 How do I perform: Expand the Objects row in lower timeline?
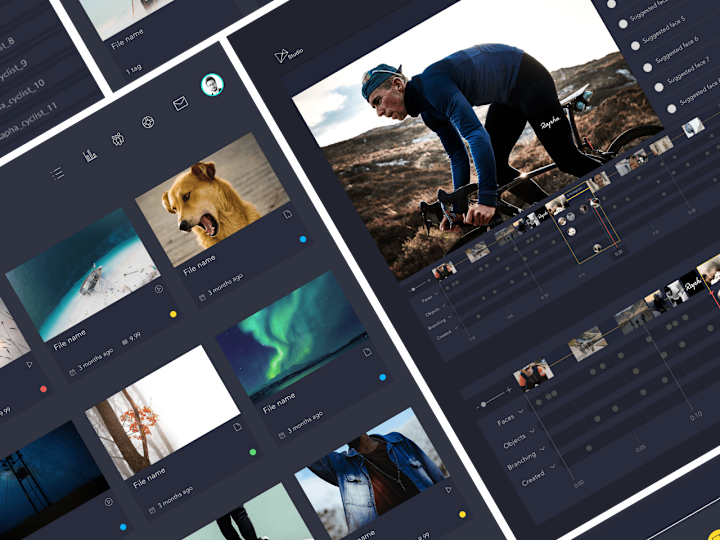pyautogui.click(x=532, y=432)
